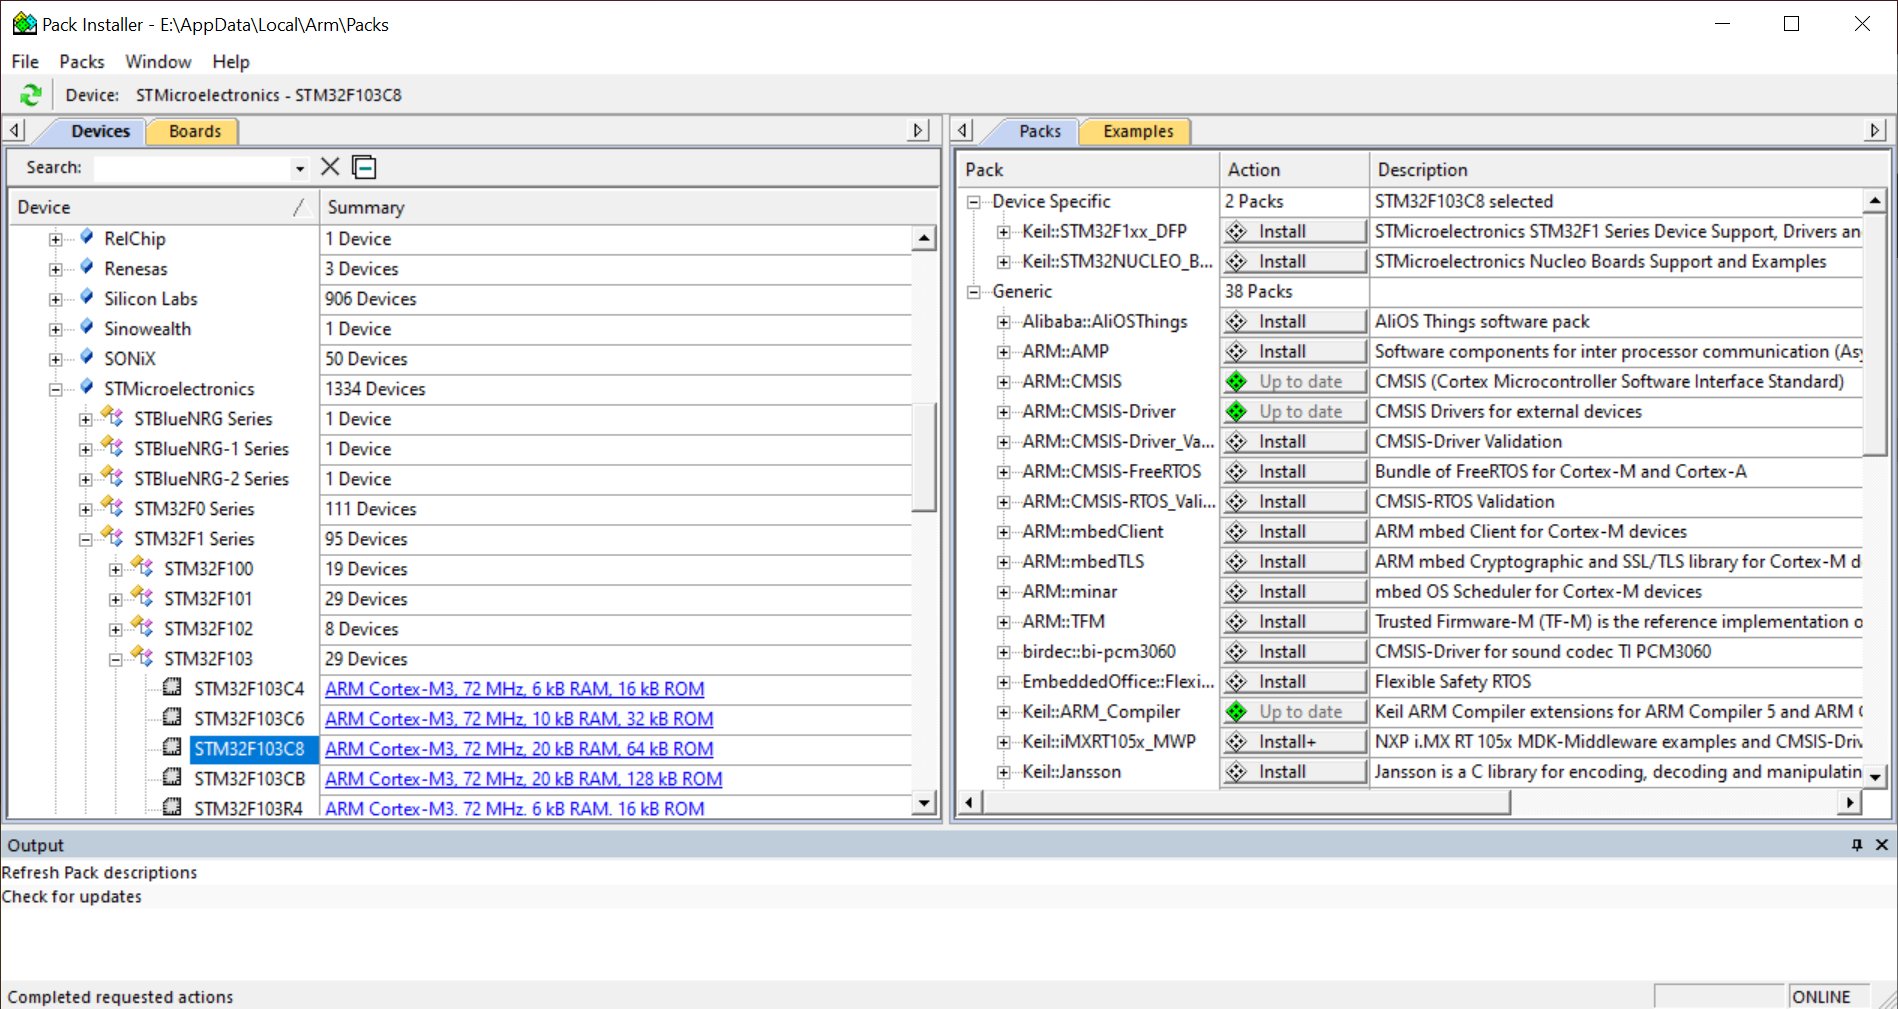Click the STMicroelectronics vendor diamond icon
This screenshot has width=1898, height=1009.
[x=87, y=387]
